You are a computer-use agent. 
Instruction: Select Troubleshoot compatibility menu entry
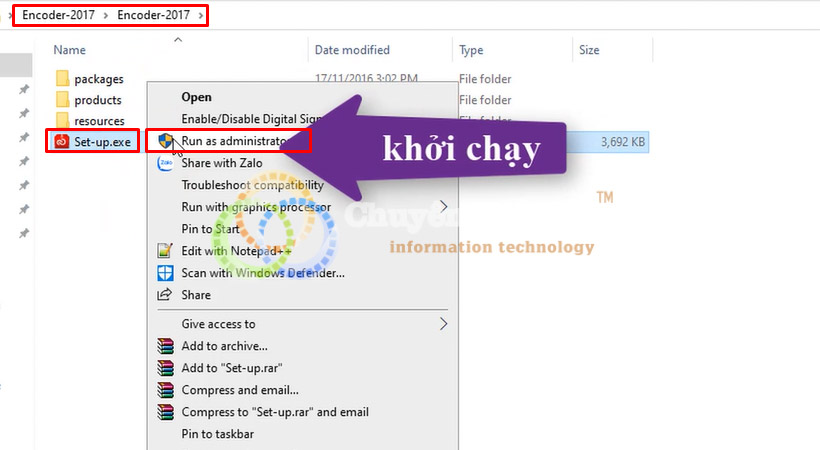pos(253,185)
